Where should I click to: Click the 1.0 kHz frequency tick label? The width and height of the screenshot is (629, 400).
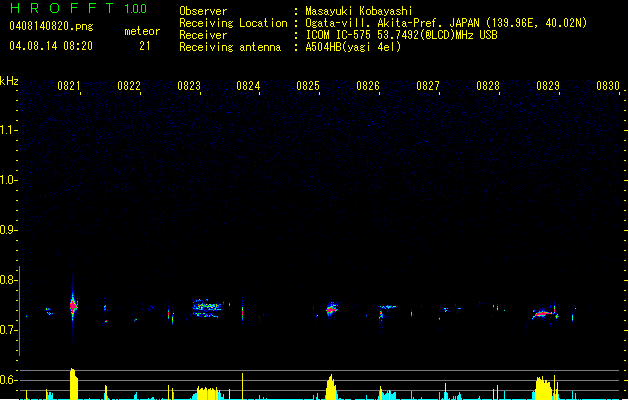pos(8,180)
